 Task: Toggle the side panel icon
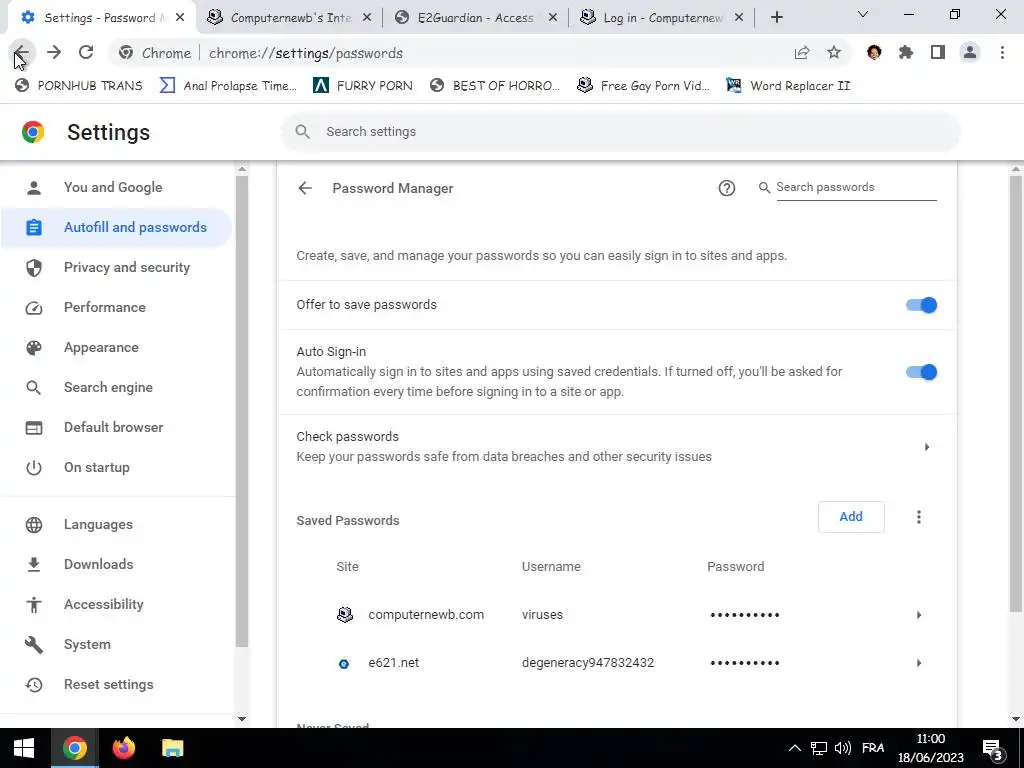point(938,53)
